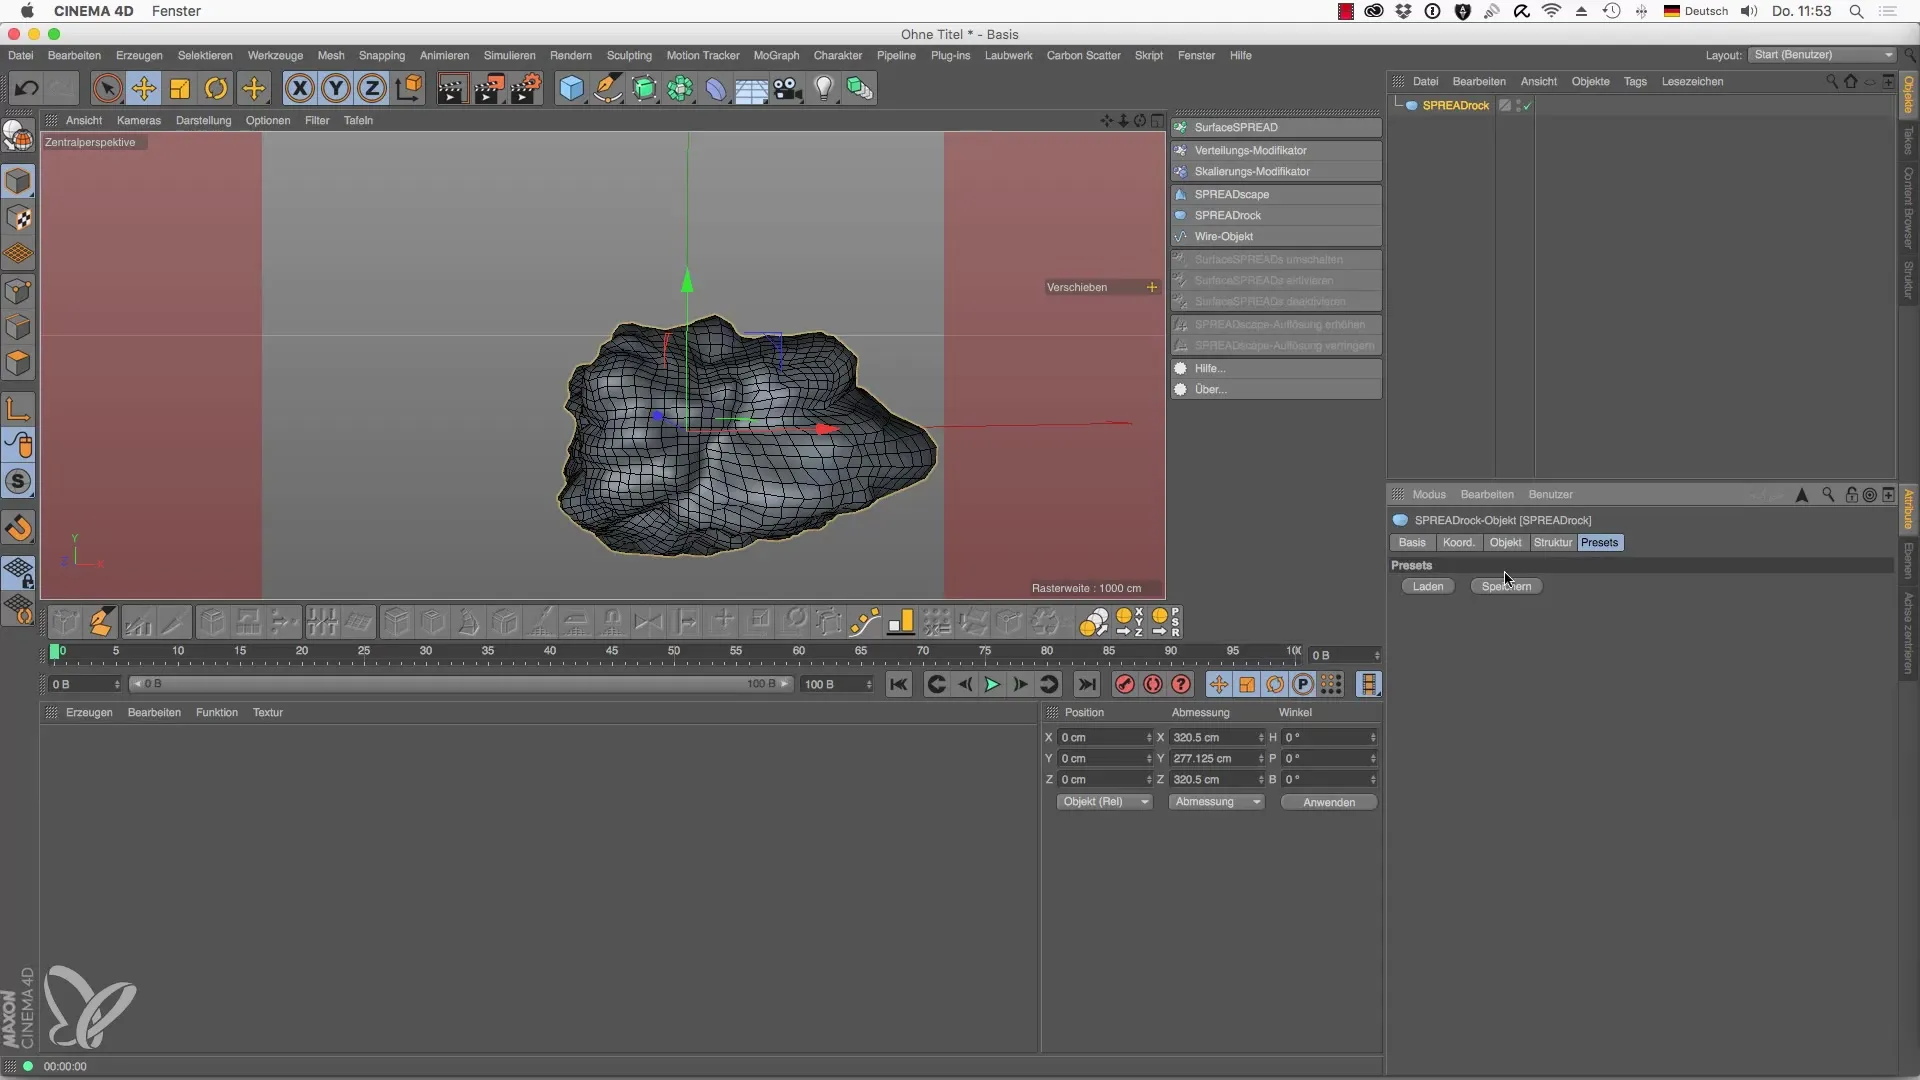
Task: Switch to the Objekt tab
Action: (x=1505, y=543)
